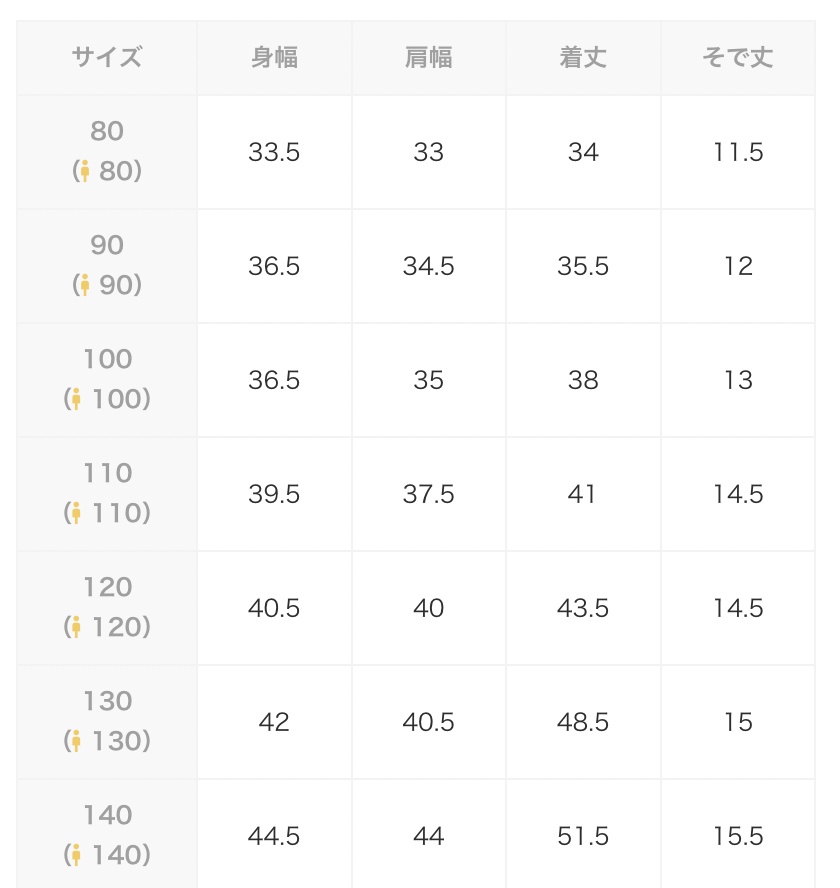Click the 37.5 shoulder width cell

point(429,494)
